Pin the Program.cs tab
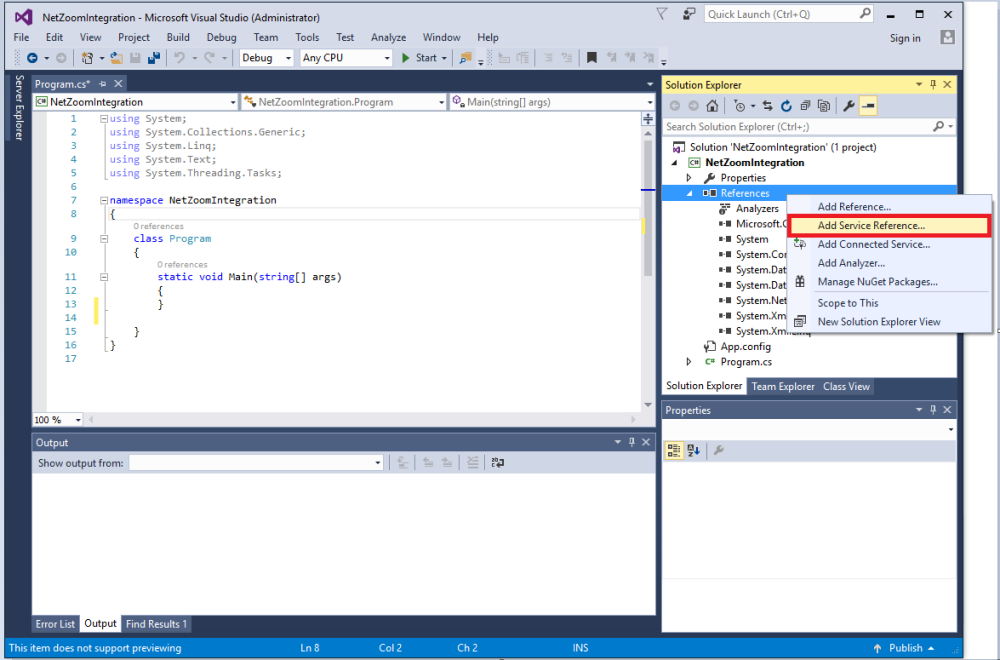The height and width of the screenshot is (660, 1000). pos(103,84)
